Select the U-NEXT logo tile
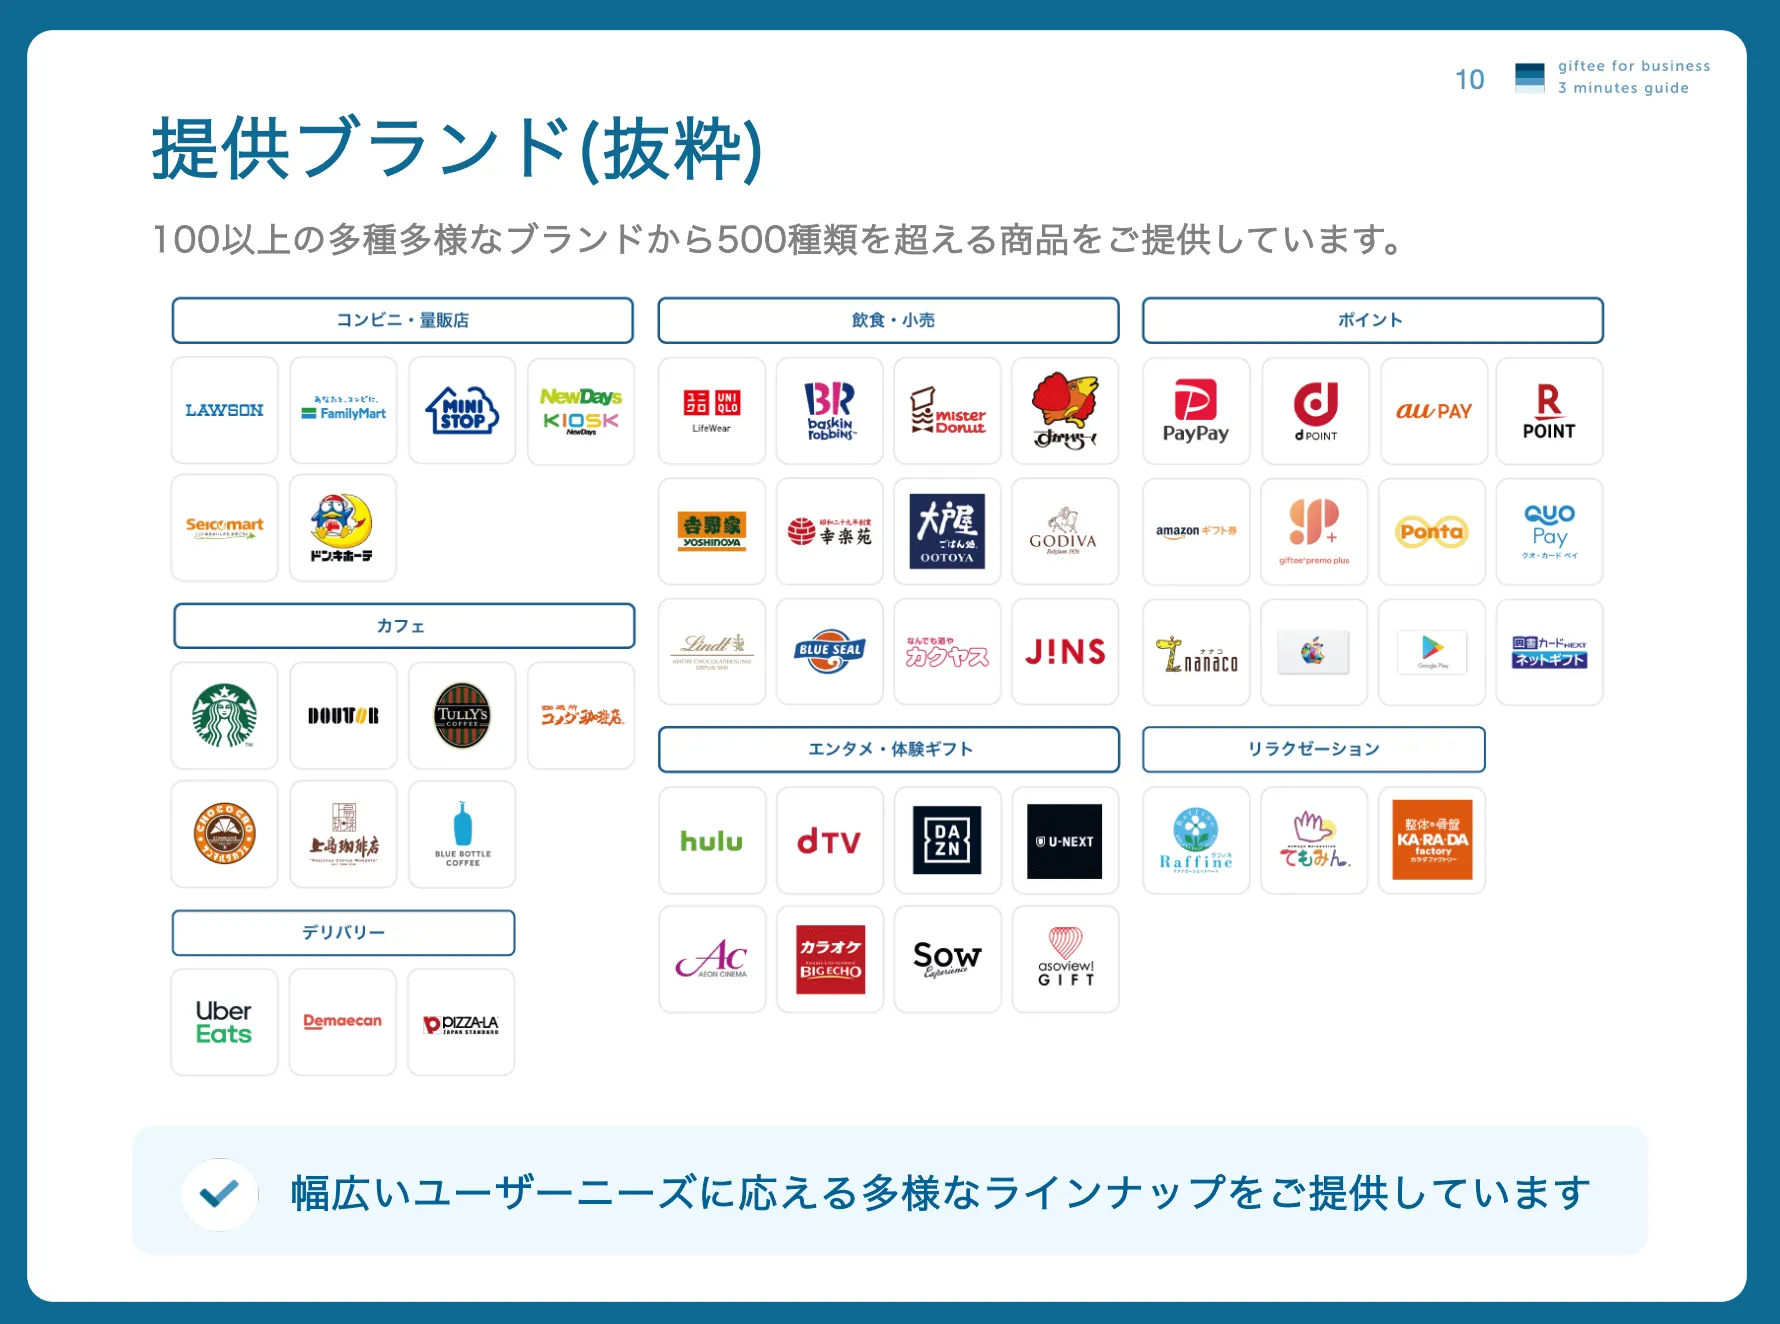 point(1065,841)
